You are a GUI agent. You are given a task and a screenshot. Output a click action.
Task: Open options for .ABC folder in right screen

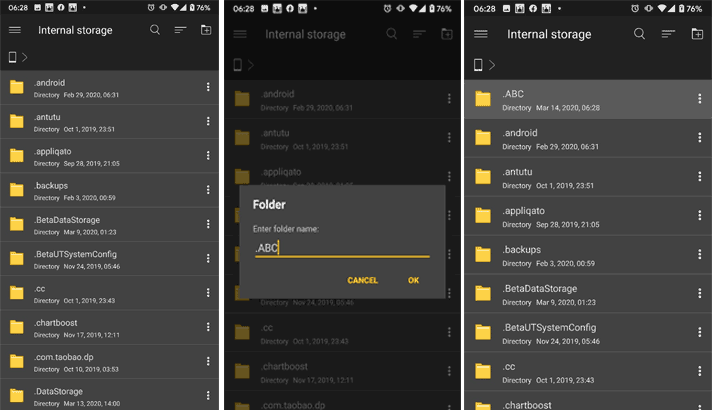tap(699, 99)
